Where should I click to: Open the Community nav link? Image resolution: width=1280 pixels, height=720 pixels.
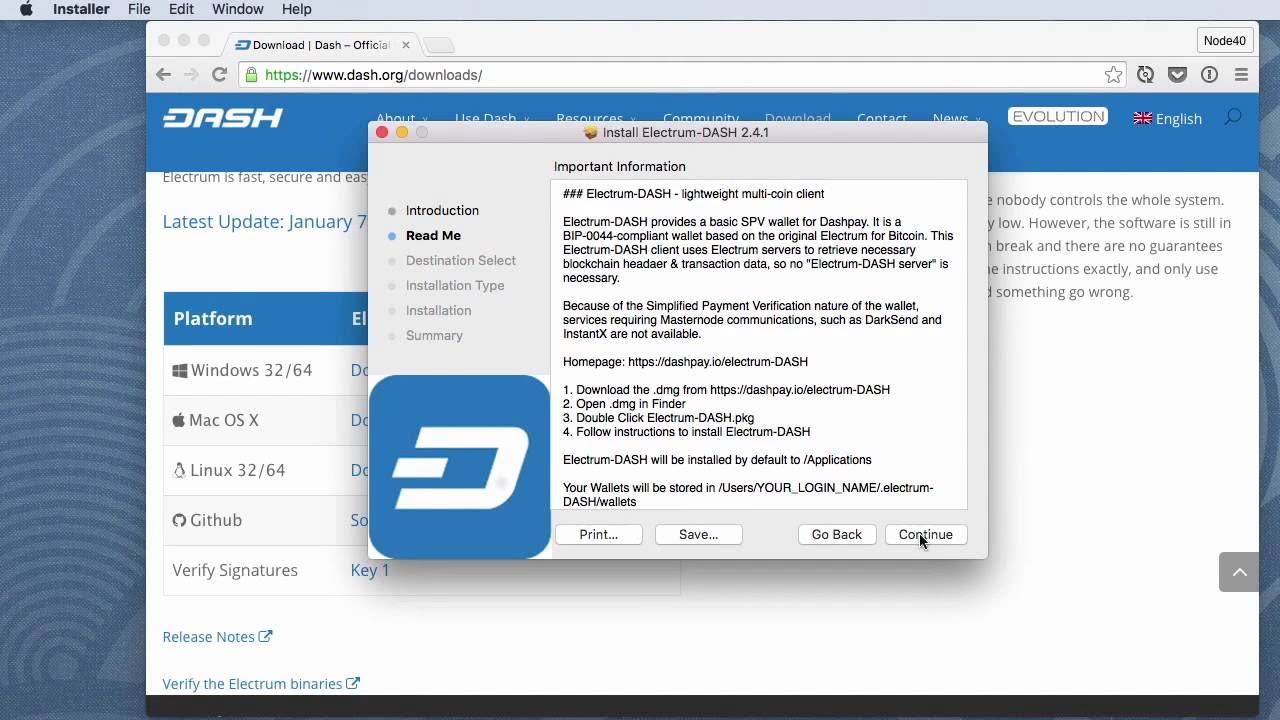pos(701,119)
